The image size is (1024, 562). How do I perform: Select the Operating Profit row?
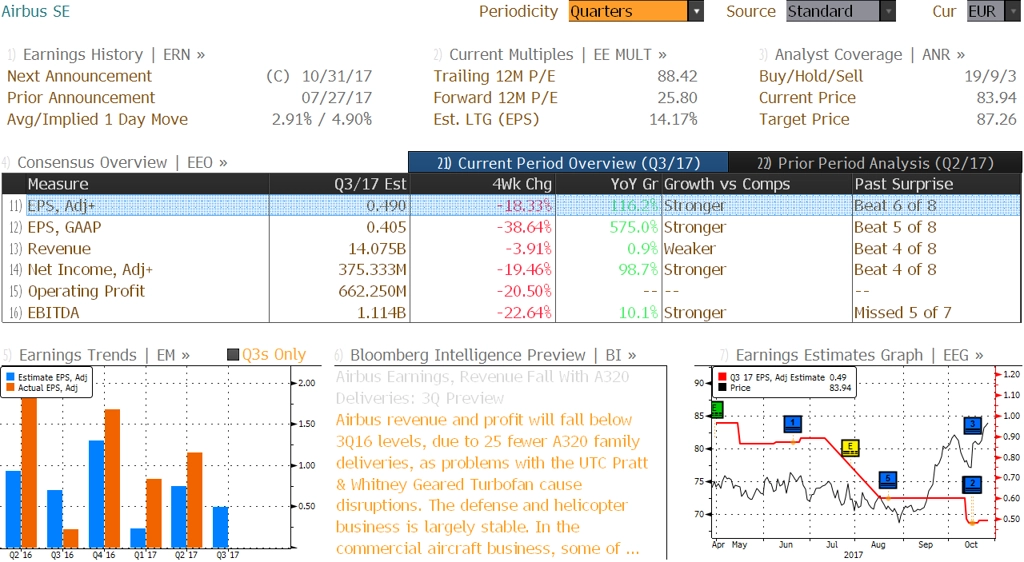coord(511,291)
